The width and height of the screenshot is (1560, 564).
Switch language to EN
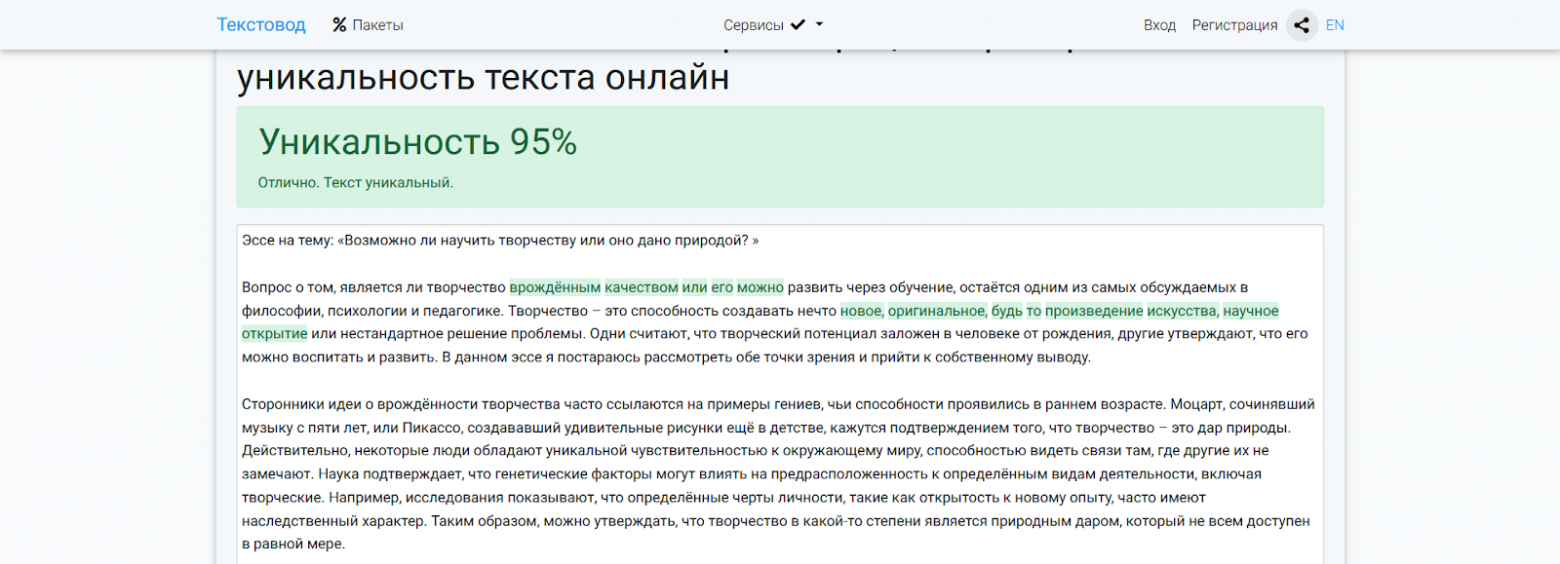[x=1335, y=25]
